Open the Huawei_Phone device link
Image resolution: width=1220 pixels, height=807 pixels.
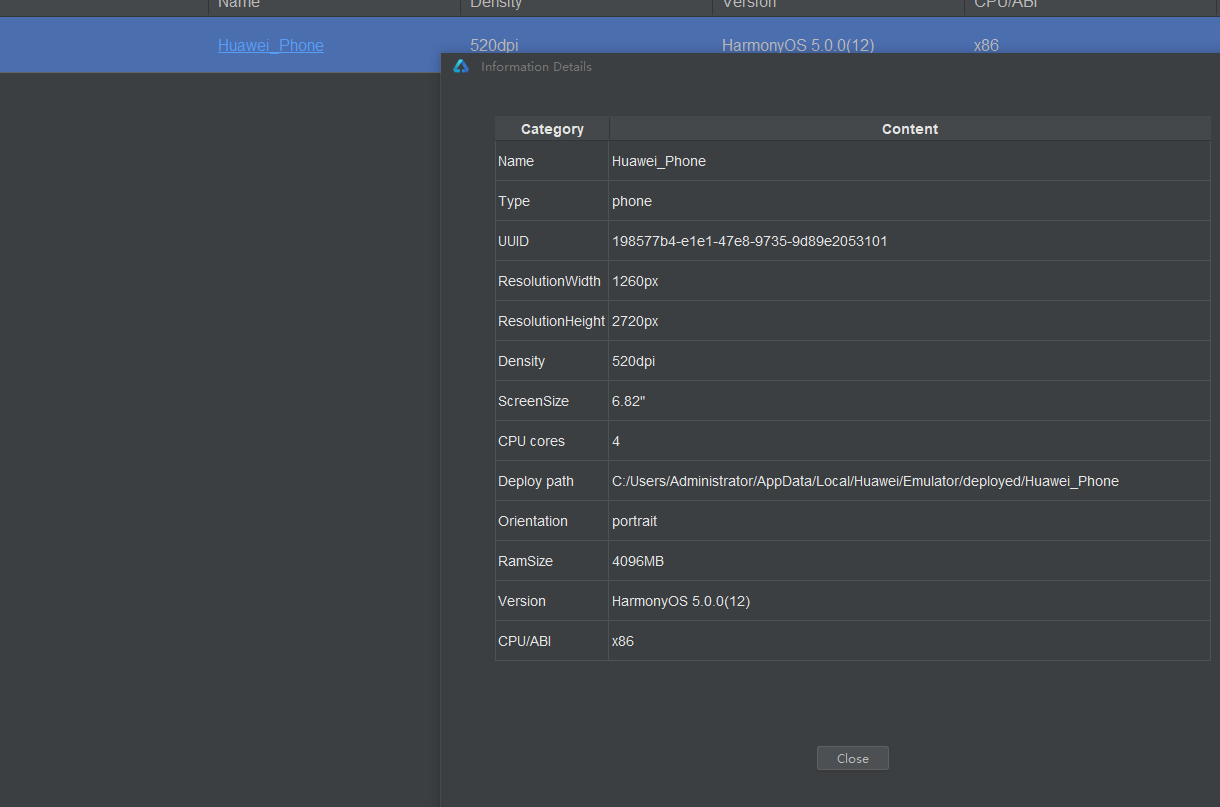pos(271,45)
